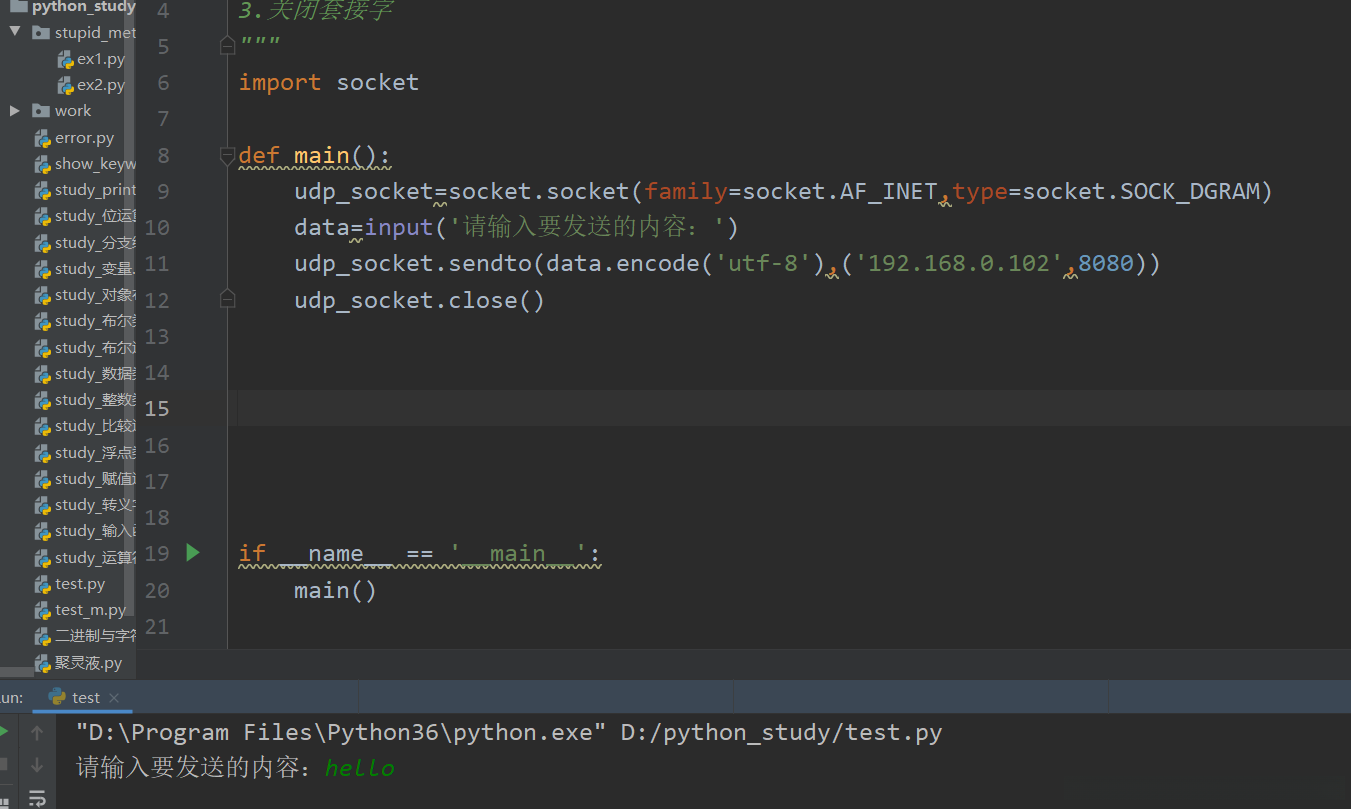Click 'AF_INET' in the socket call
Image resolution: width=1351 pixels, height=809 pixels.
(889, 191)
